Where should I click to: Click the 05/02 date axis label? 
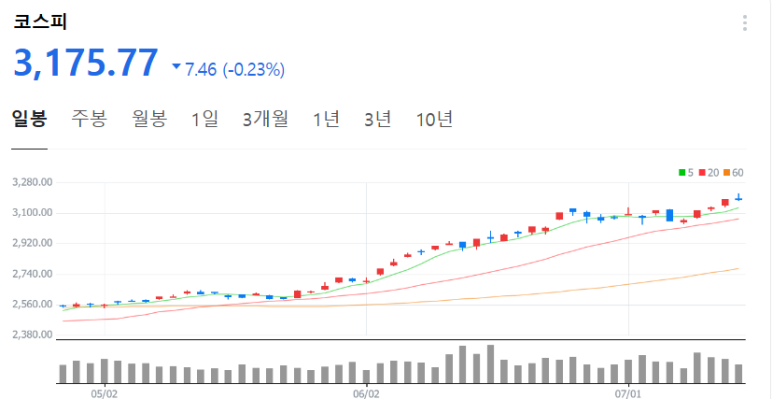point(105,394)
